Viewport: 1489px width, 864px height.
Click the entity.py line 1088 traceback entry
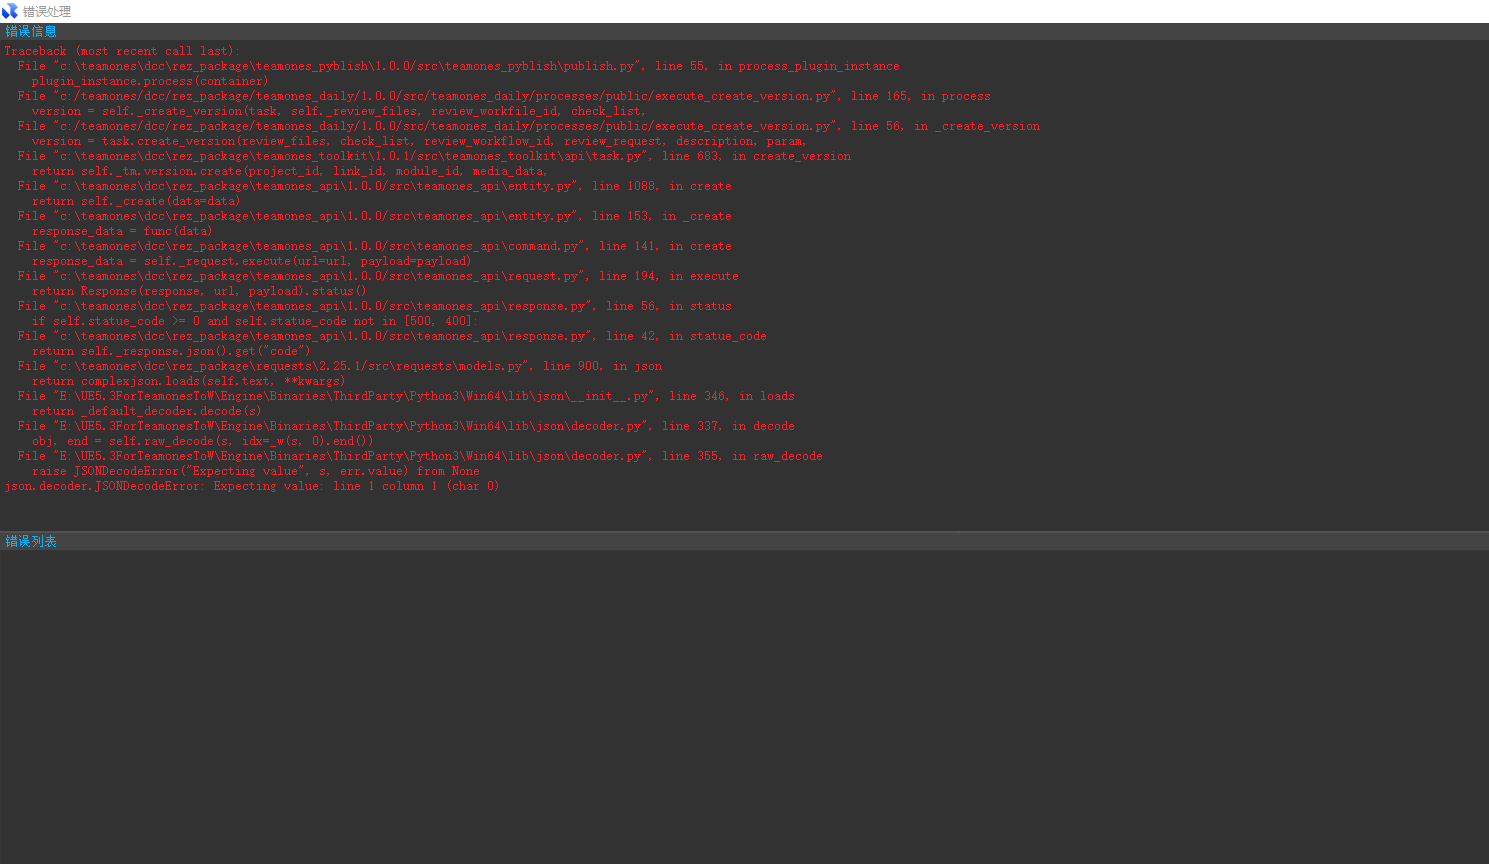374,186
